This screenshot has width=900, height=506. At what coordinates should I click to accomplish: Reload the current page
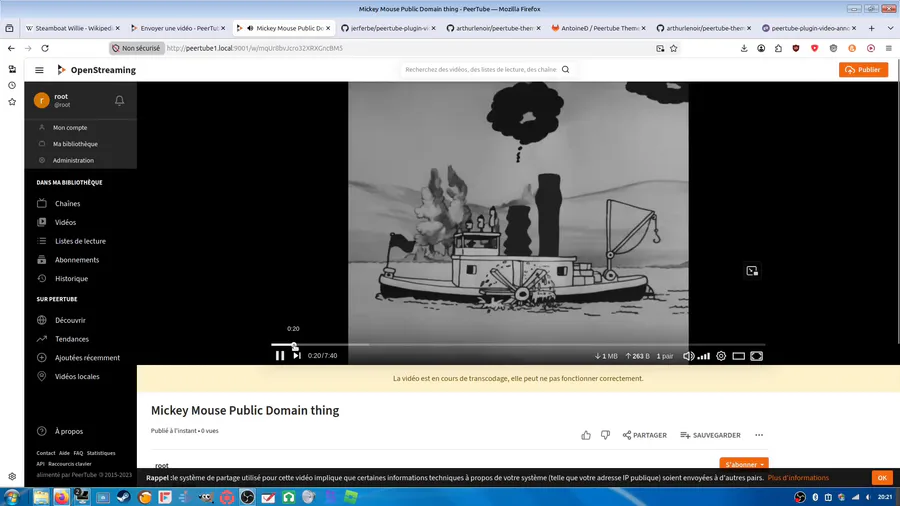(x=45, y=48)
